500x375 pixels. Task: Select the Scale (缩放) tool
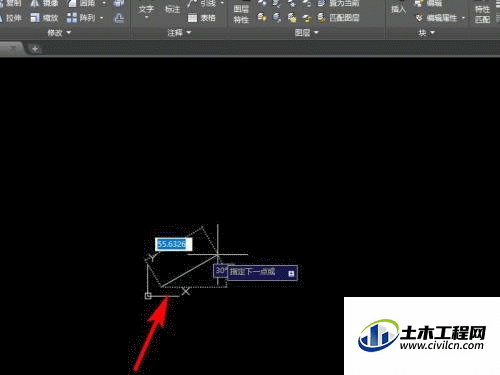(44, 18)
